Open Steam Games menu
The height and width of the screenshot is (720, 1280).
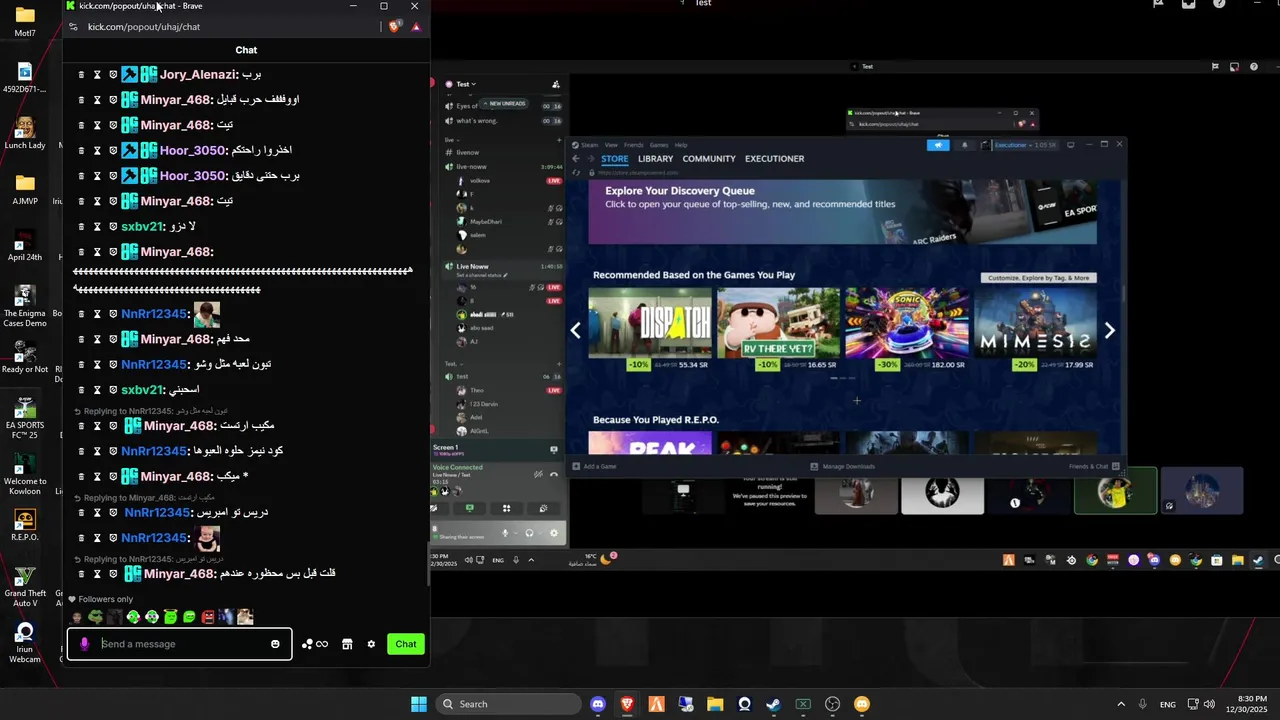click(659, 145)
